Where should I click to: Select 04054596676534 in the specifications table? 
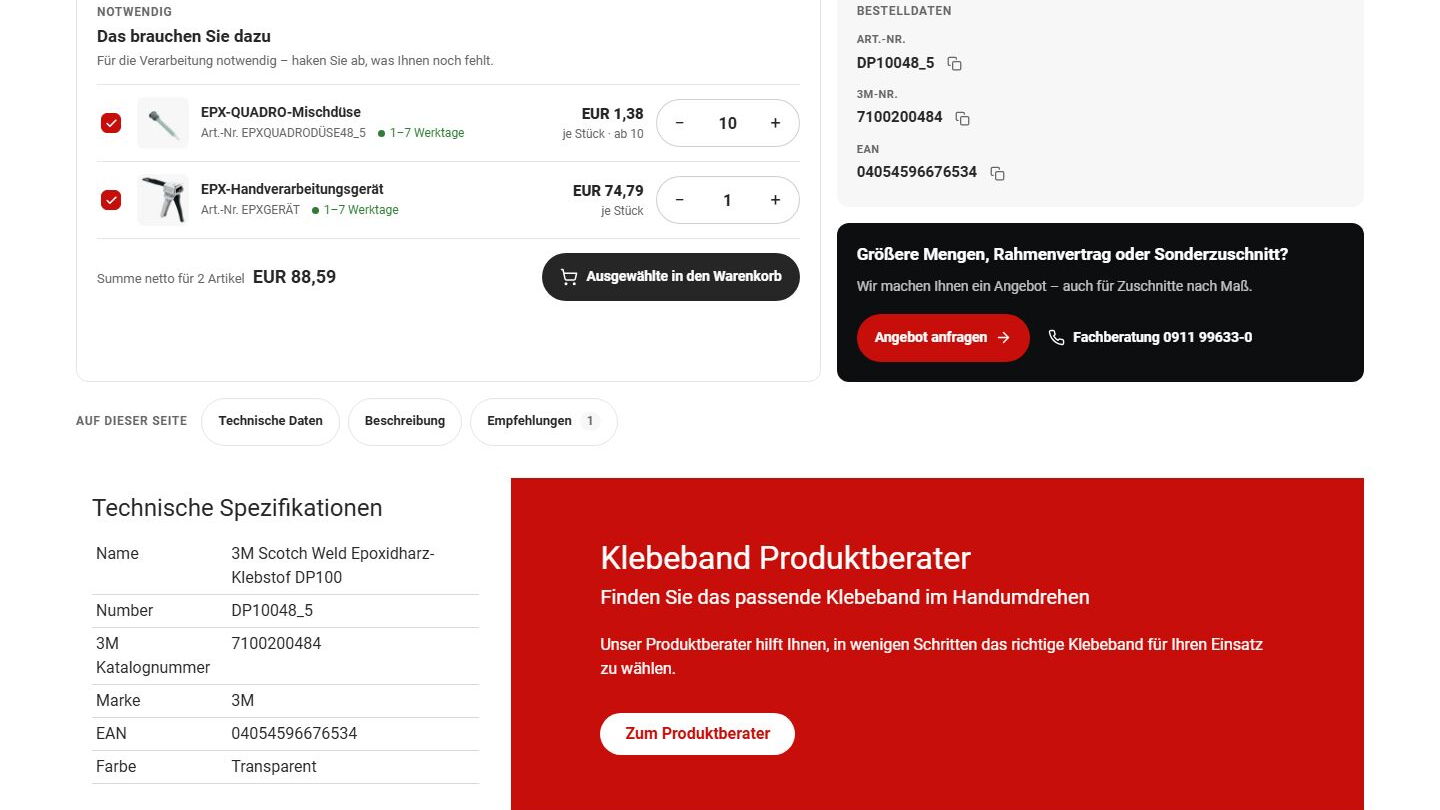[x=294, y=734]
